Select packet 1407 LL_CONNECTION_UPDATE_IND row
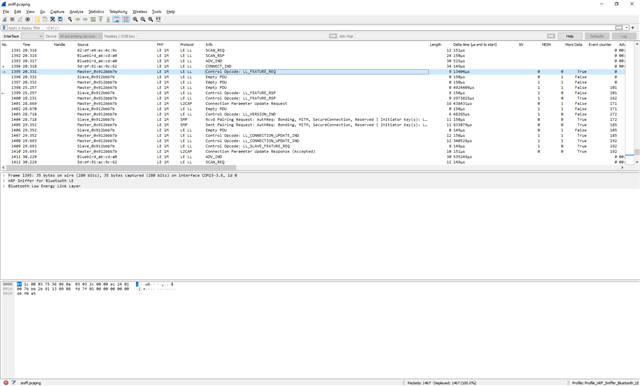The width and height of the screenshot is (640, 386). pos(313,135)
